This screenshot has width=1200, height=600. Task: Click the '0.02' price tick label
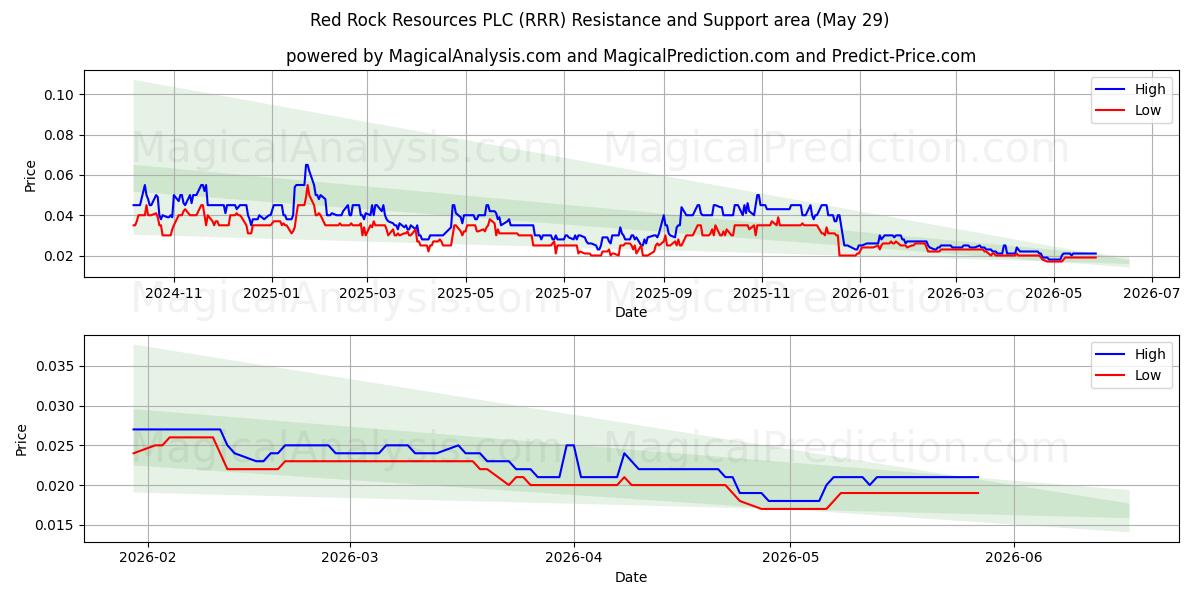pyautogui.click(x=61, y=256)
